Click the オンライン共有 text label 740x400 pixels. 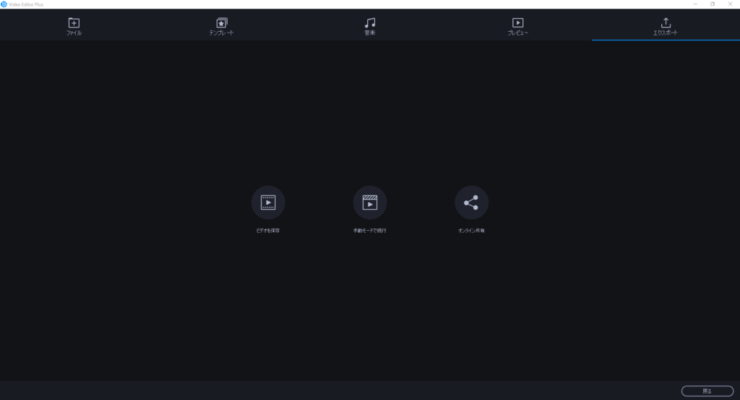click(471, 231)
